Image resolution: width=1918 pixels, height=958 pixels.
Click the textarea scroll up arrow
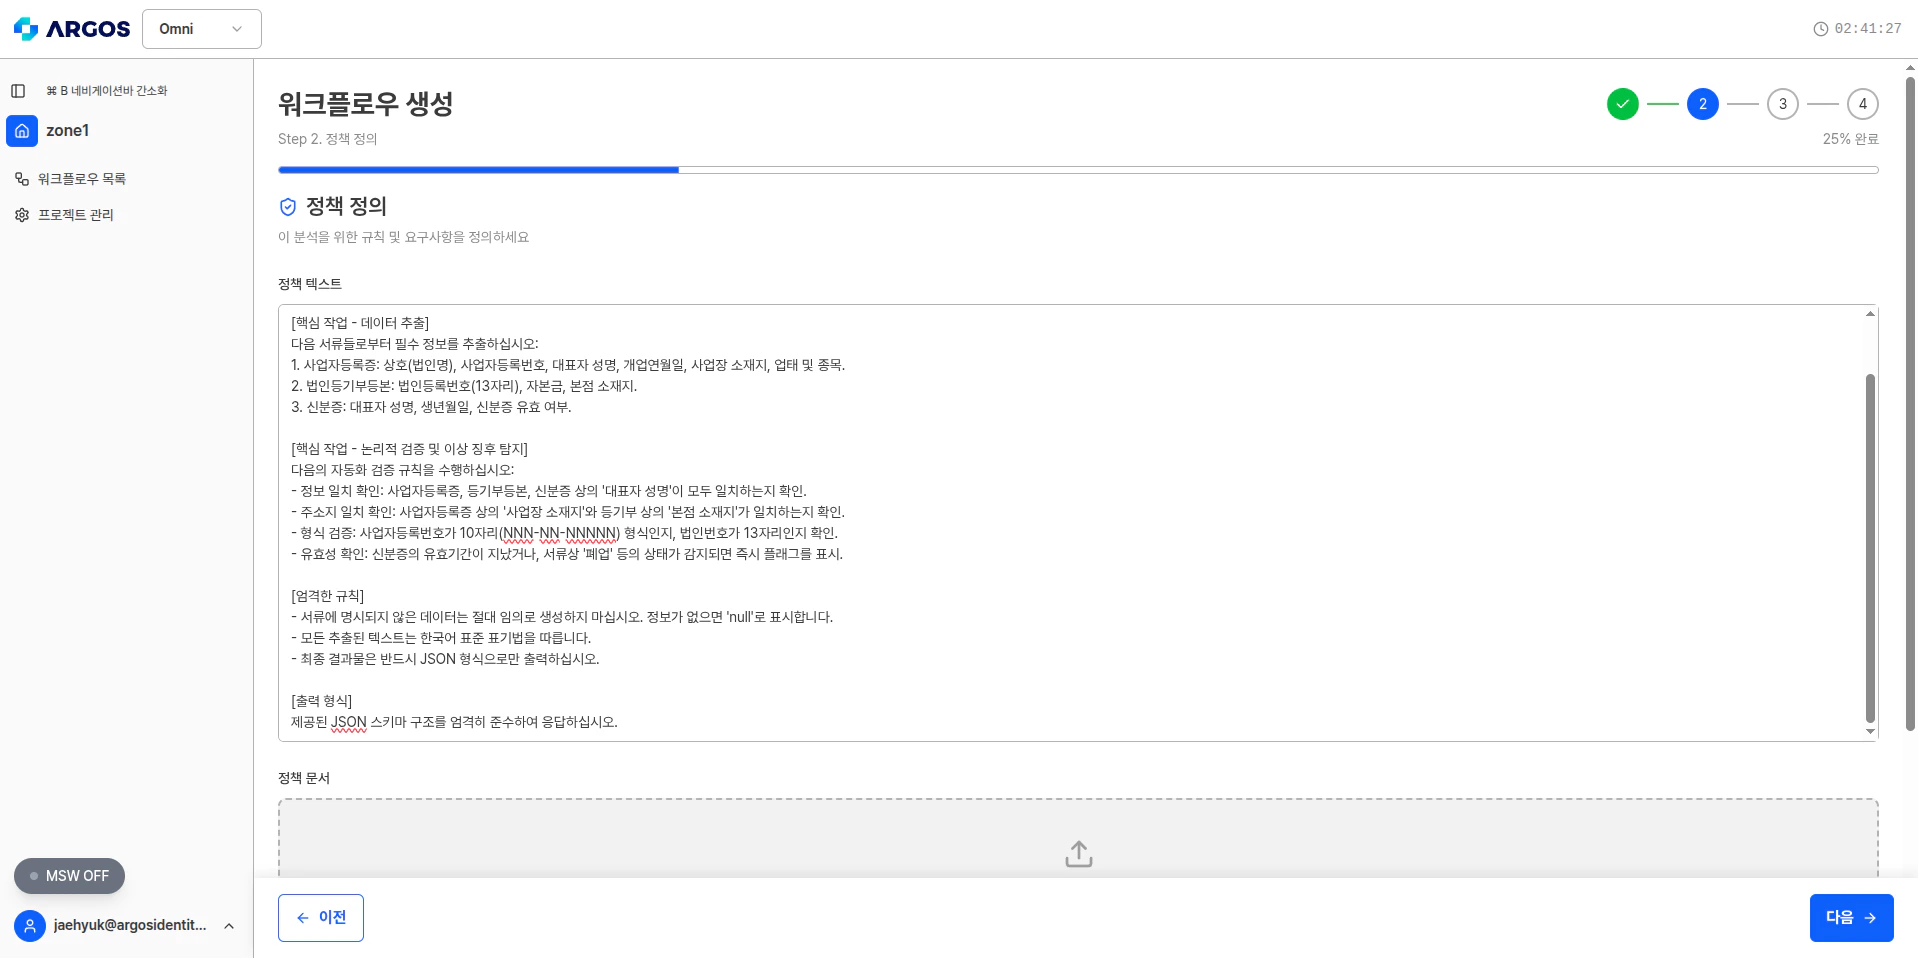1870,314
